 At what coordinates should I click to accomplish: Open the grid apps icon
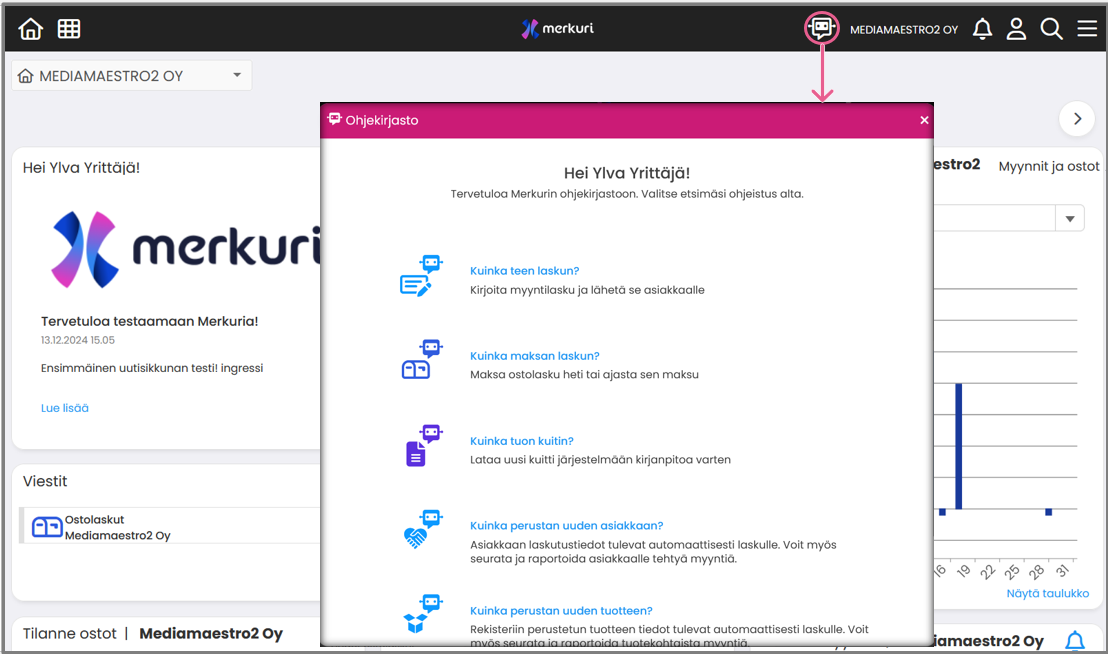69,29
